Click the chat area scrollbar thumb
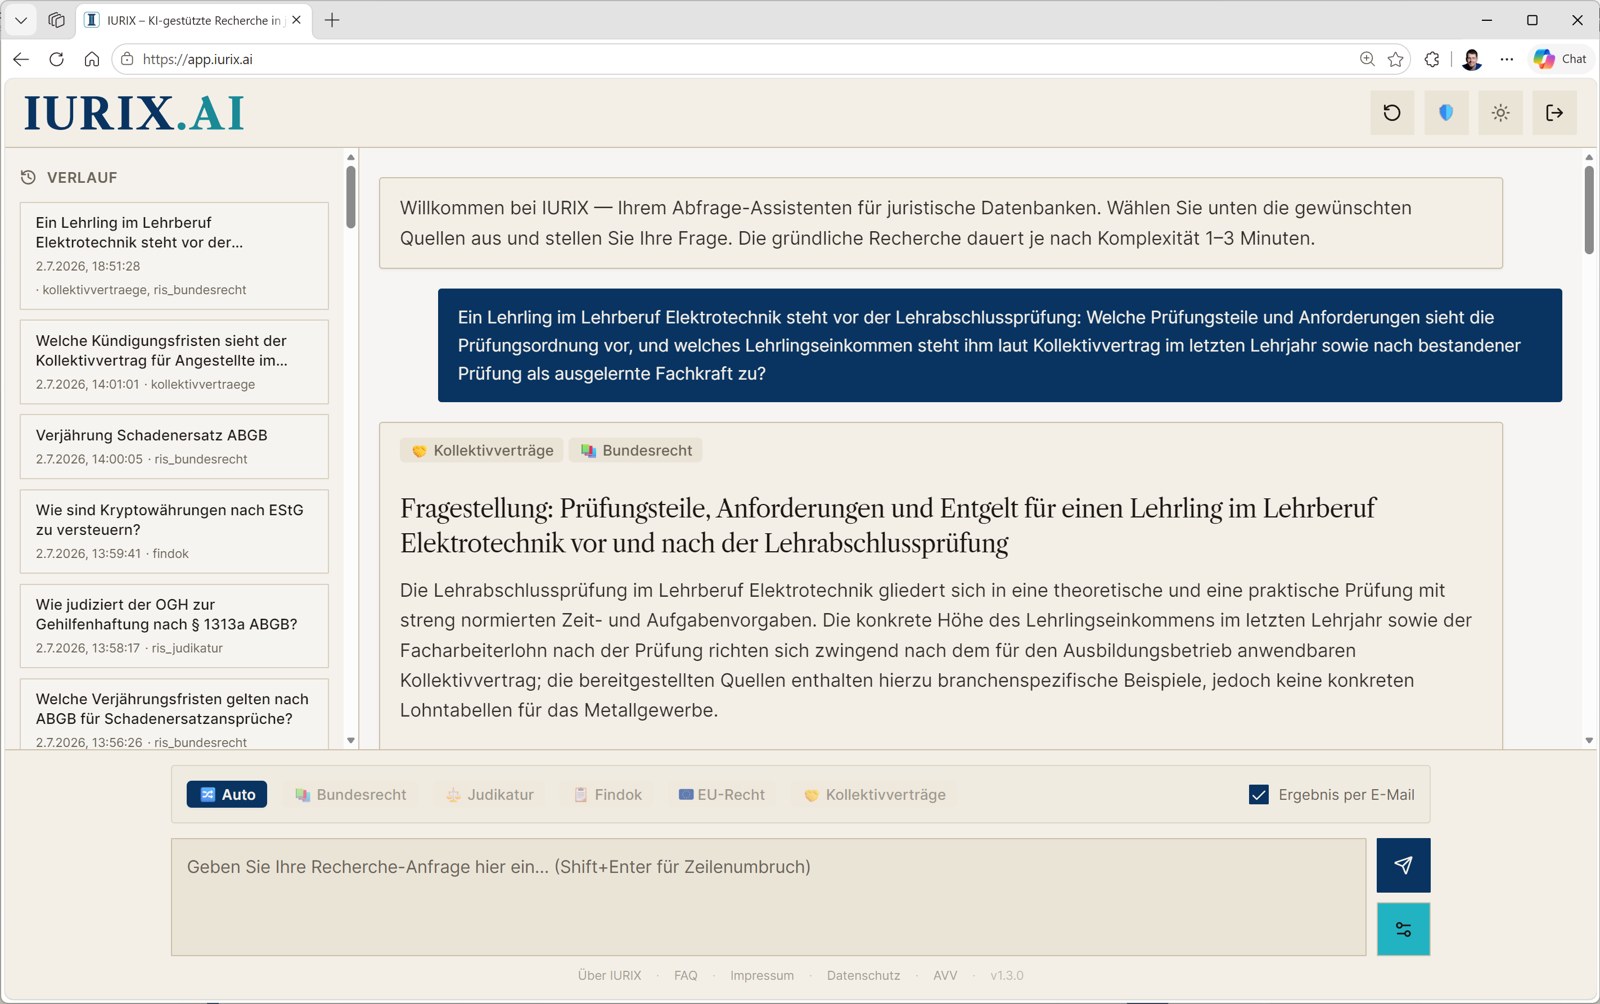Viewport: 1600px width, 1004px height. [1589, 210]
